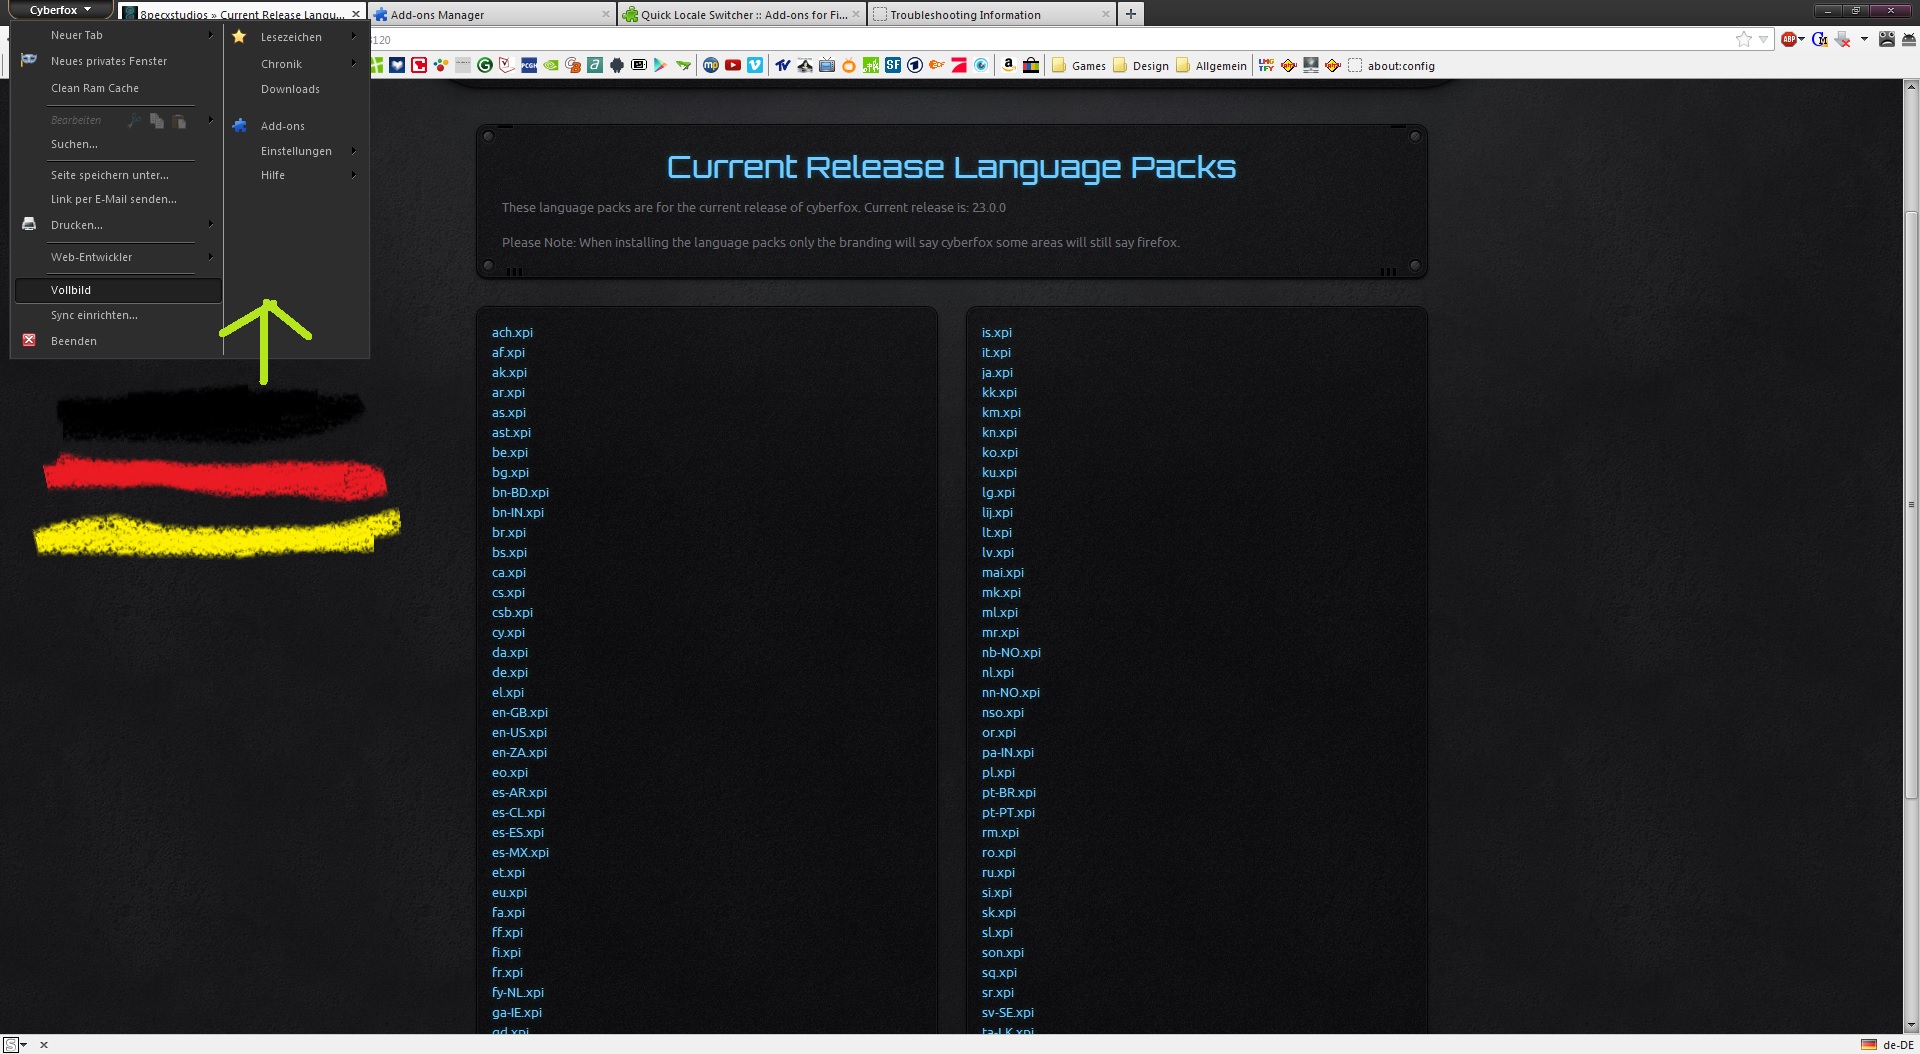Viewport: 1920px width, 1054px height.
Task: Open the ZDF orange bookmark icon
Action: [x=937, y=65]
